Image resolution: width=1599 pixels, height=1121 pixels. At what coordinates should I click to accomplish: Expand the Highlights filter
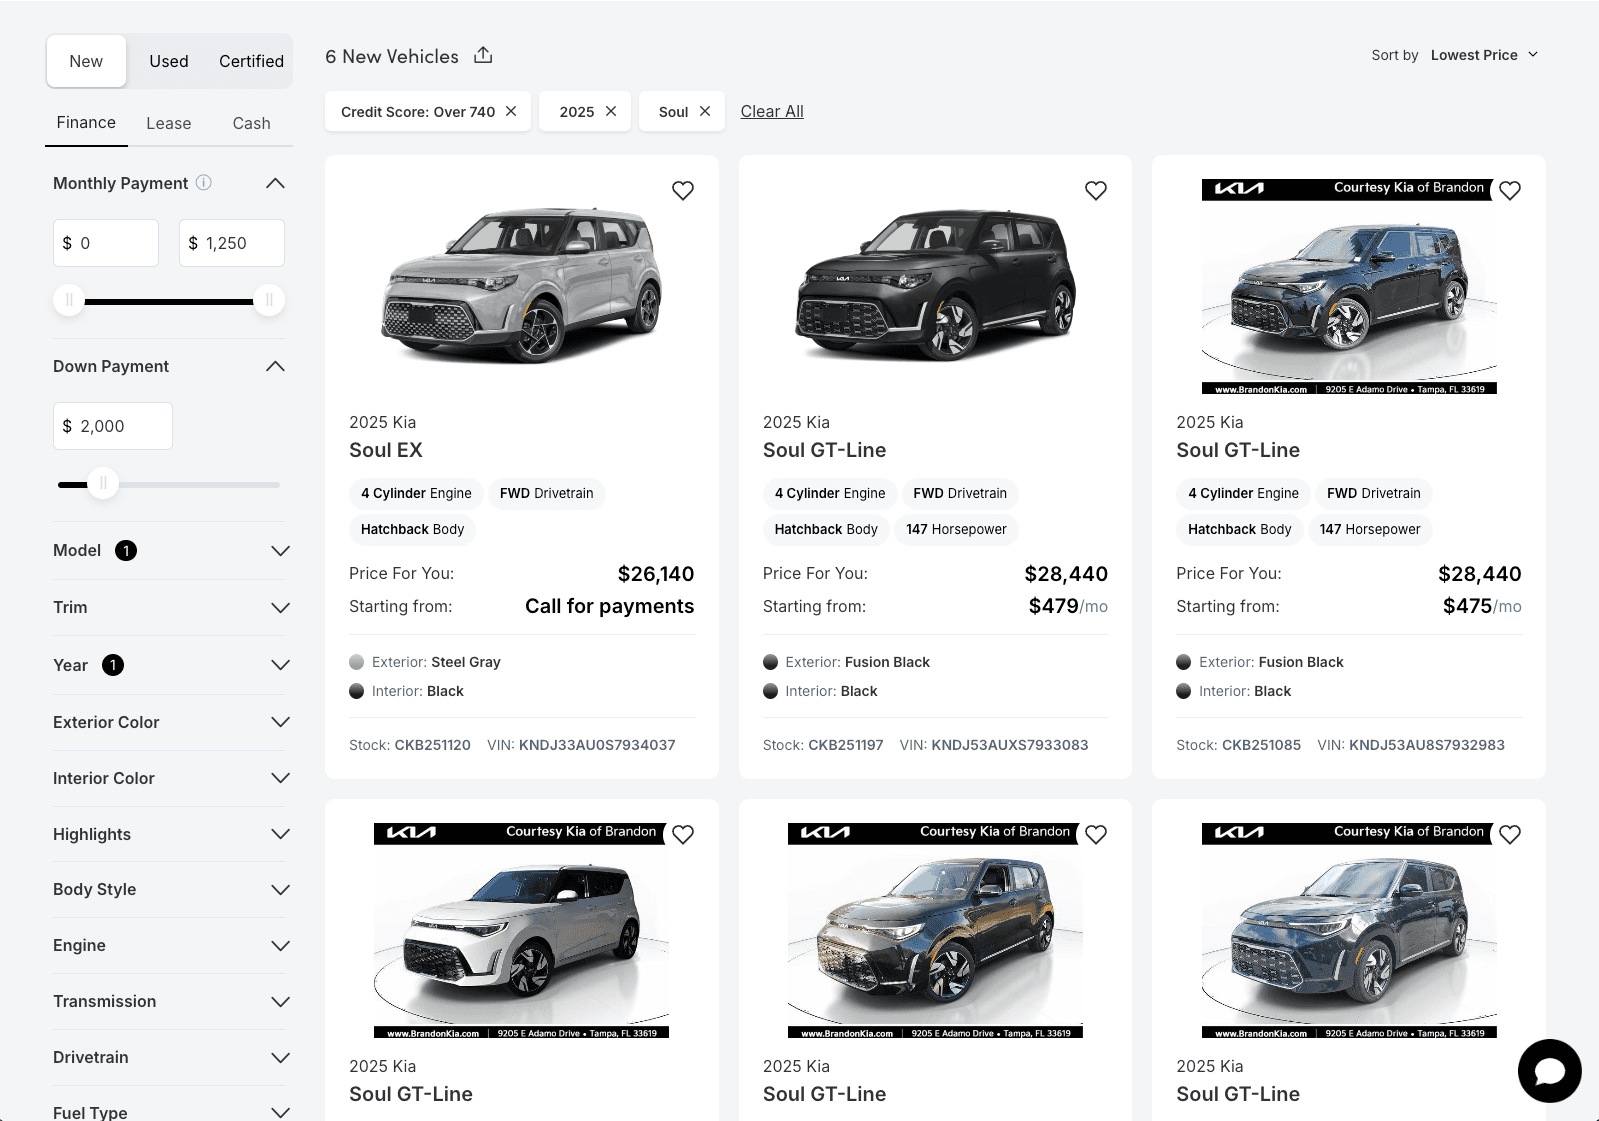169,834
